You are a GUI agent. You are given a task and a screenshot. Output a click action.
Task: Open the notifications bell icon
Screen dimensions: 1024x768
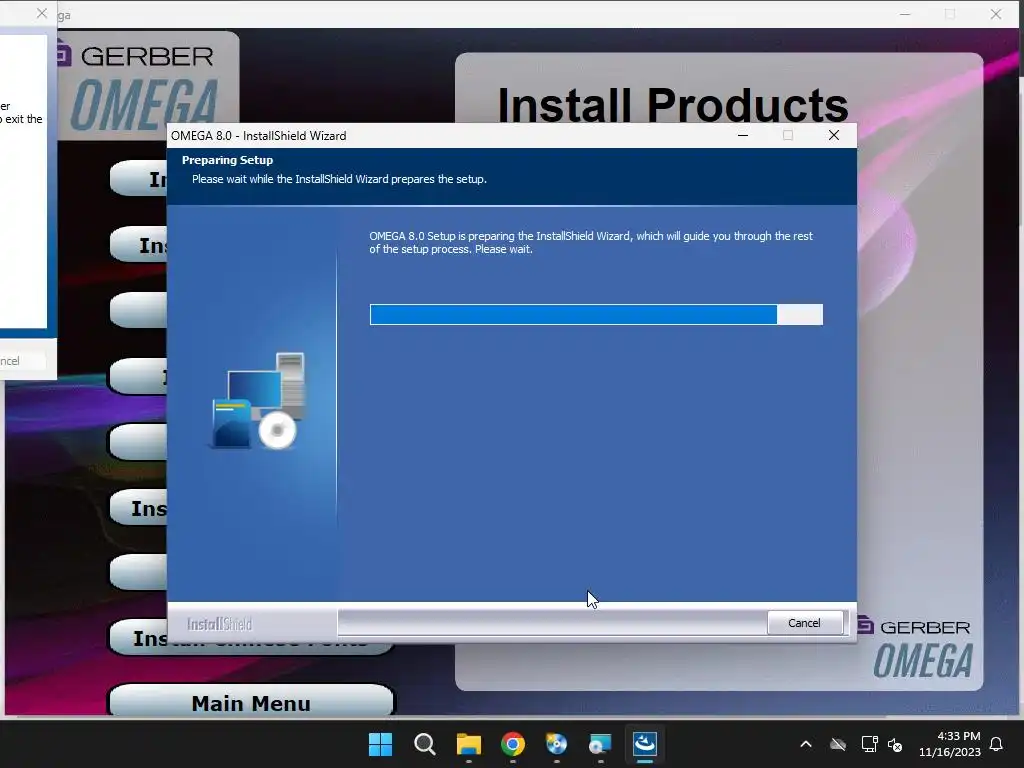[x=996, y=744]
